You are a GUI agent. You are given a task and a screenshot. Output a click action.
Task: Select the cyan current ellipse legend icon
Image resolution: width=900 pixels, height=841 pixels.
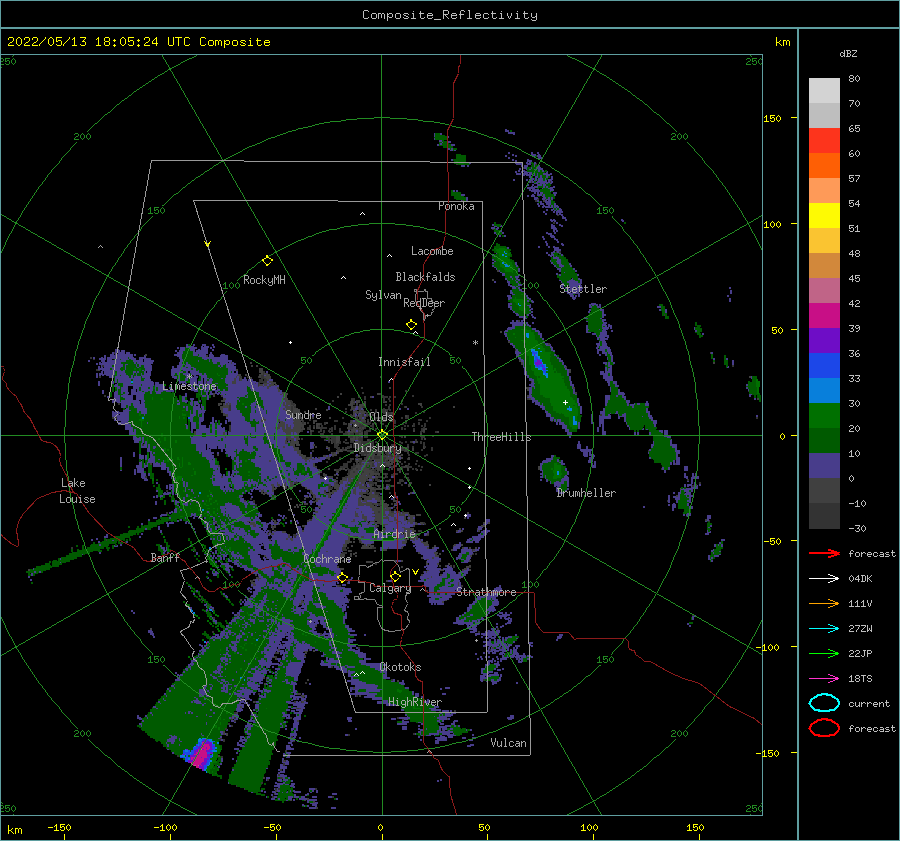824,703
